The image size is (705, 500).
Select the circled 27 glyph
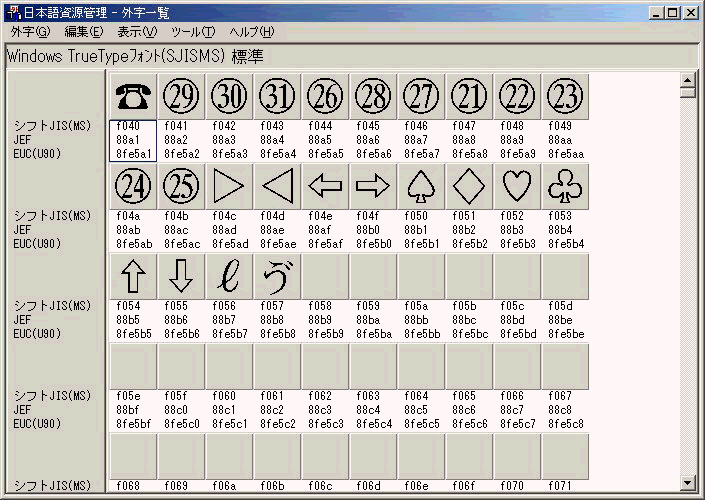(421, 97)
